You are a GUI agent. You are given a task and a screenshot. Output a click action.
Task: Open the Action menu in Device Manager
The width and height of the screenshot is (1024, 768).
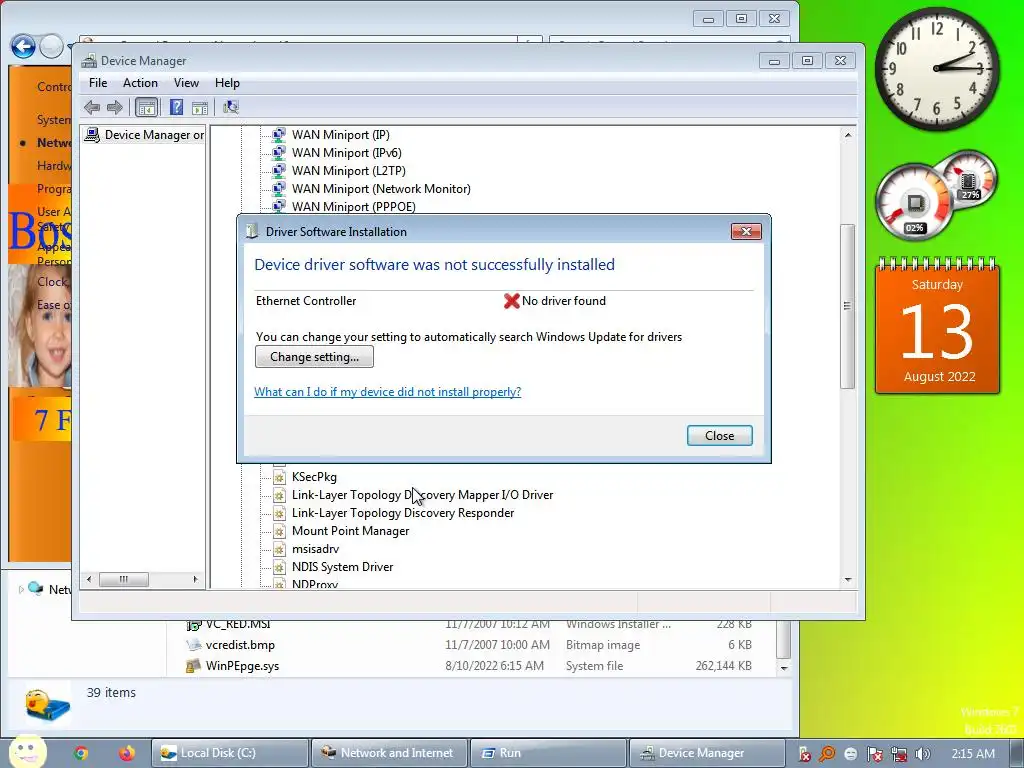tap(140, 83)
